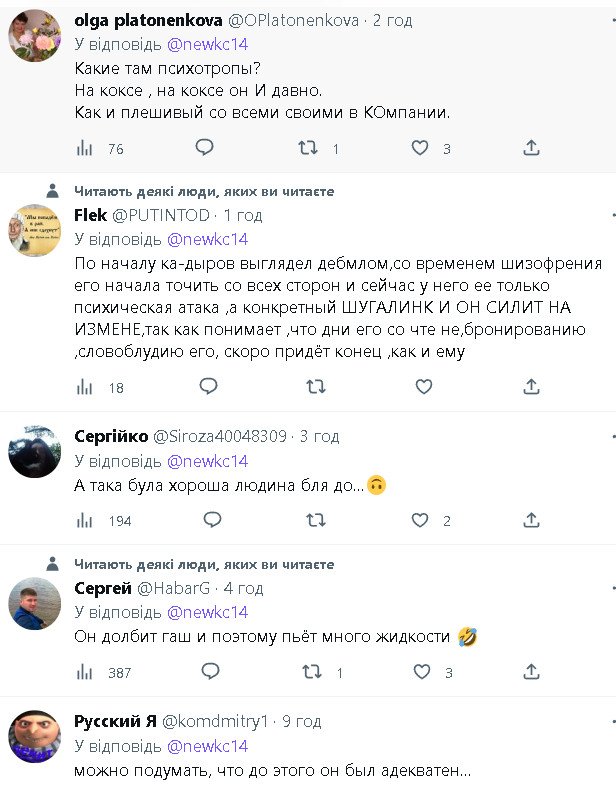Viewport: 616px width, 785px height.
Task: View analytics for Flek's tweet
Action: (x=86, y=387)
